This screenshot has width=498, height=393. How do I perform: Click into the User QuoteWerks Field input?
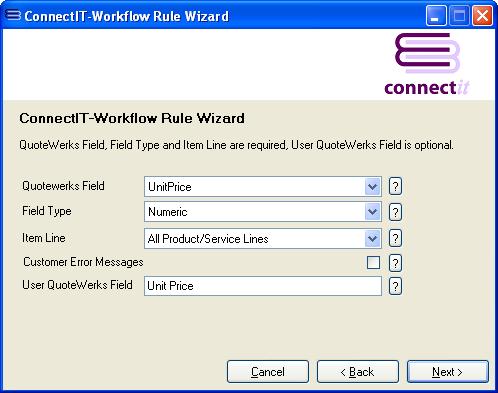click(x=263, y=286)
